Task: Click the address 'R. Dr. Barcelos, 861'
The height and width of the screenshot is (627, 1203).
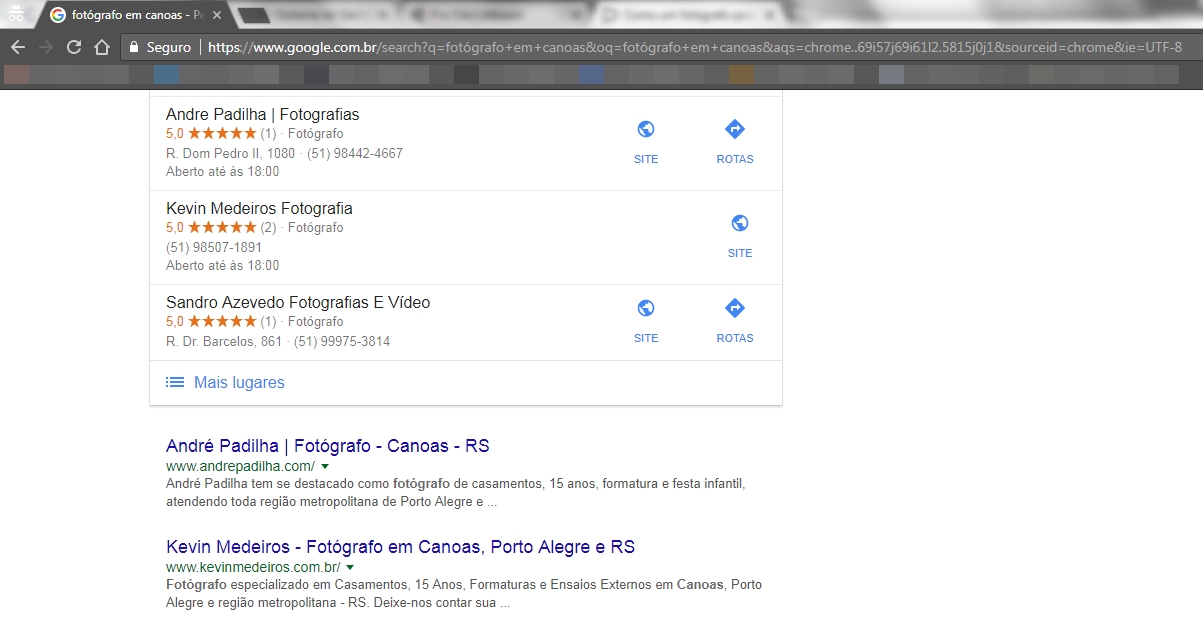Action: point(224,342)
